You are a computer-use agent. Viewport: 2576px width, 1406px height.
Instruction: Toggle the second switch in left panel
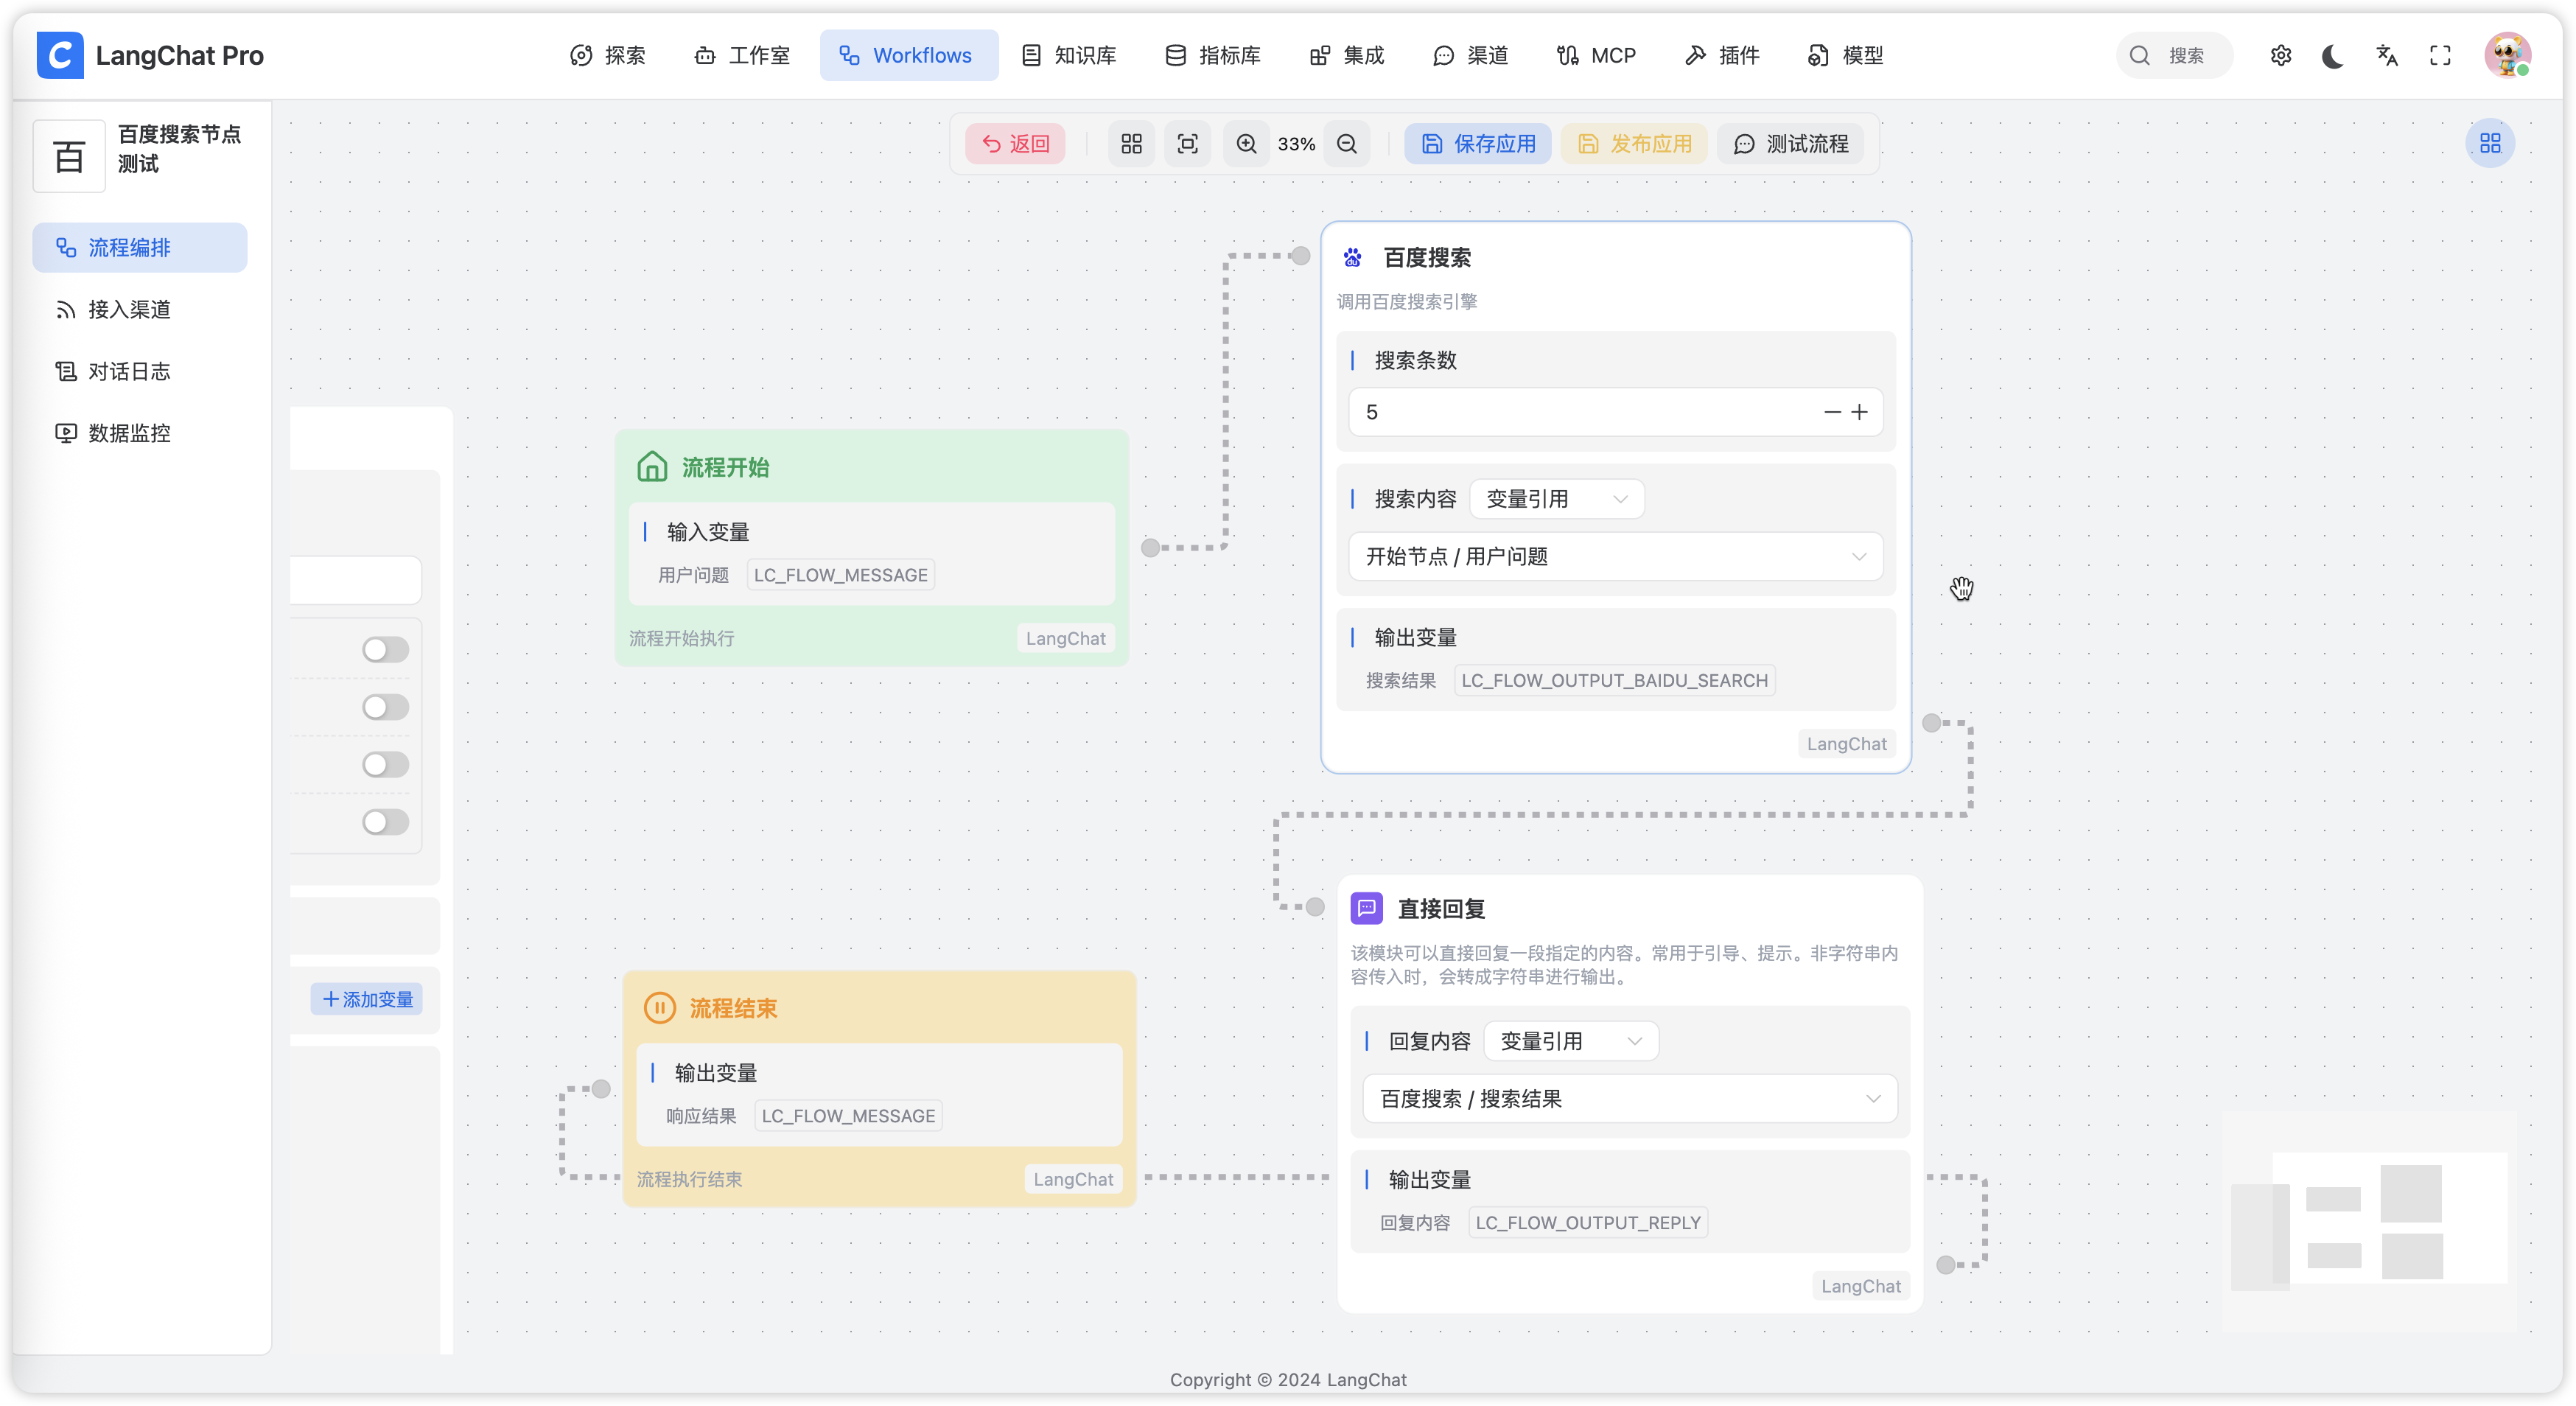tap(385, 708)
